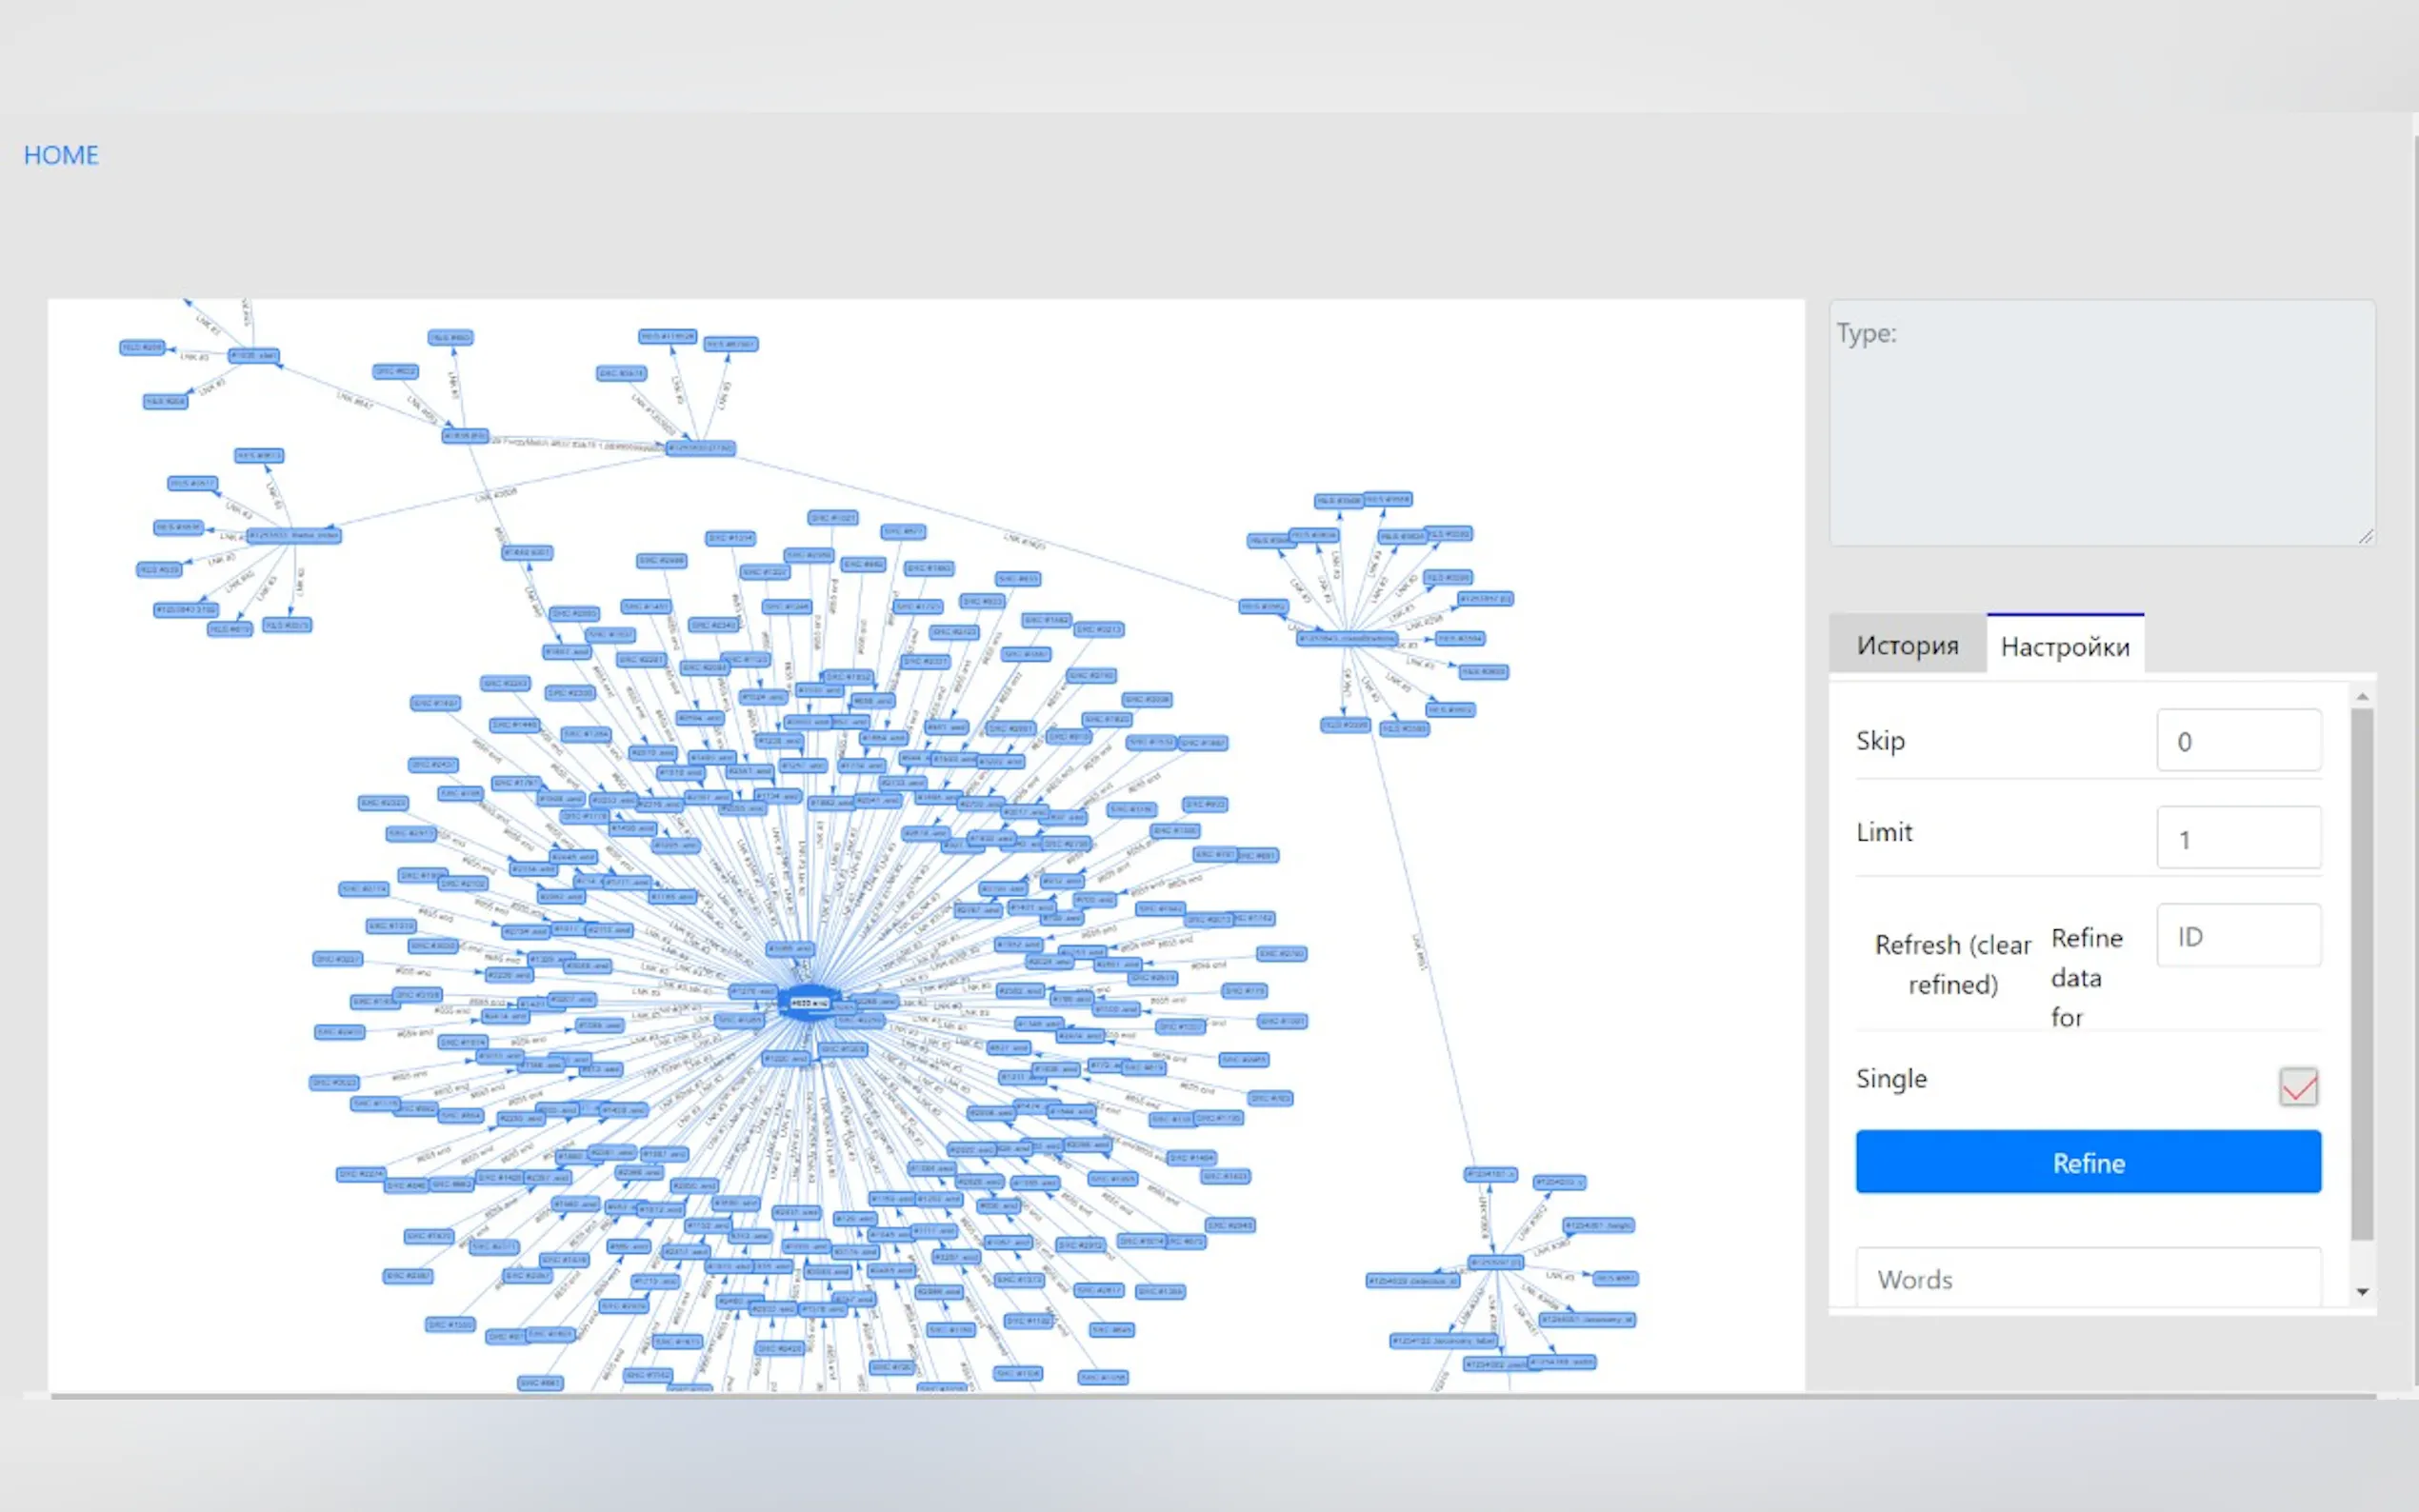The image size is (2419, 1512).
Task: Open the HOME link
Action: [61, 155]
